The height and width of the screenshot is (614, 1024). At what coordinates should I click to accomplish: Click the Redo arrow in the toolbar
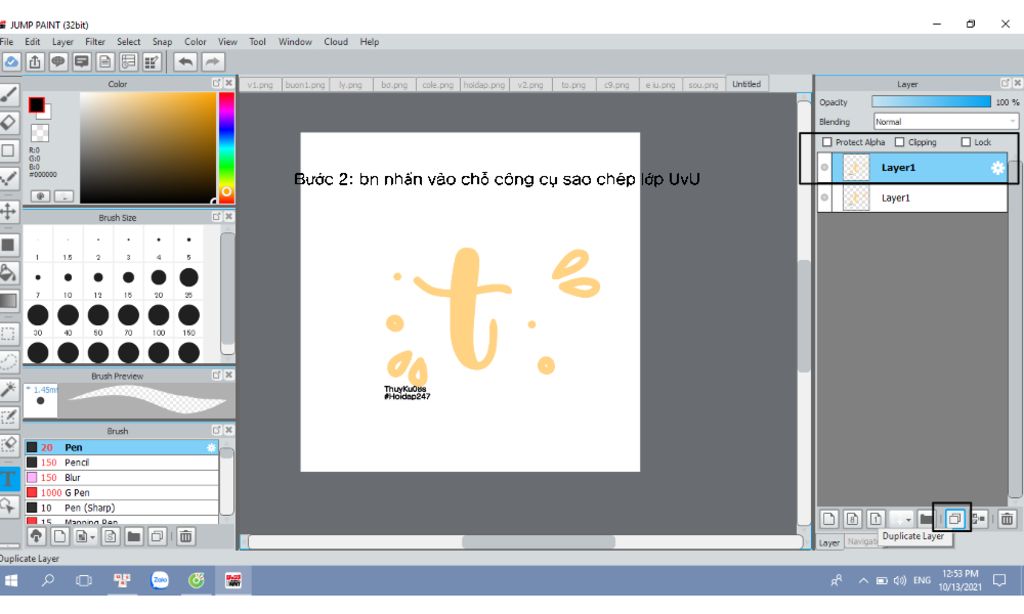coord(212,62)
